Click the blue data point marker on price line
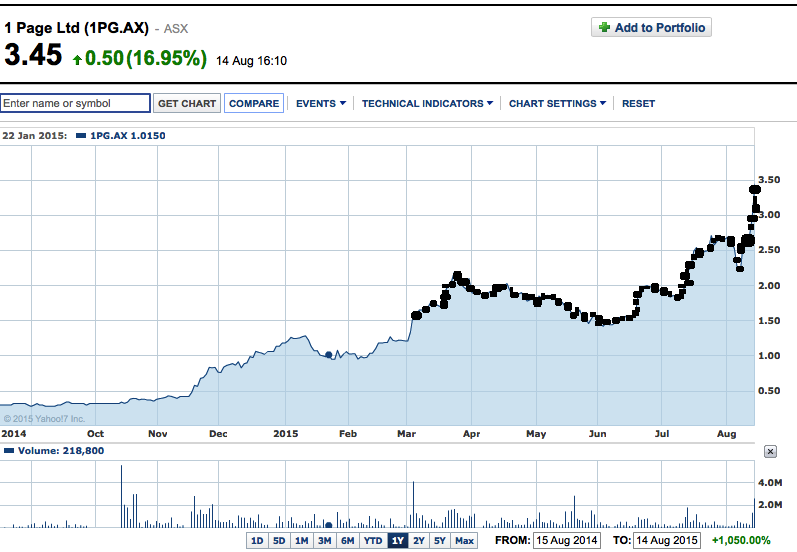The image size is (797, 552). pyautogui.click(x=328, y=355)
